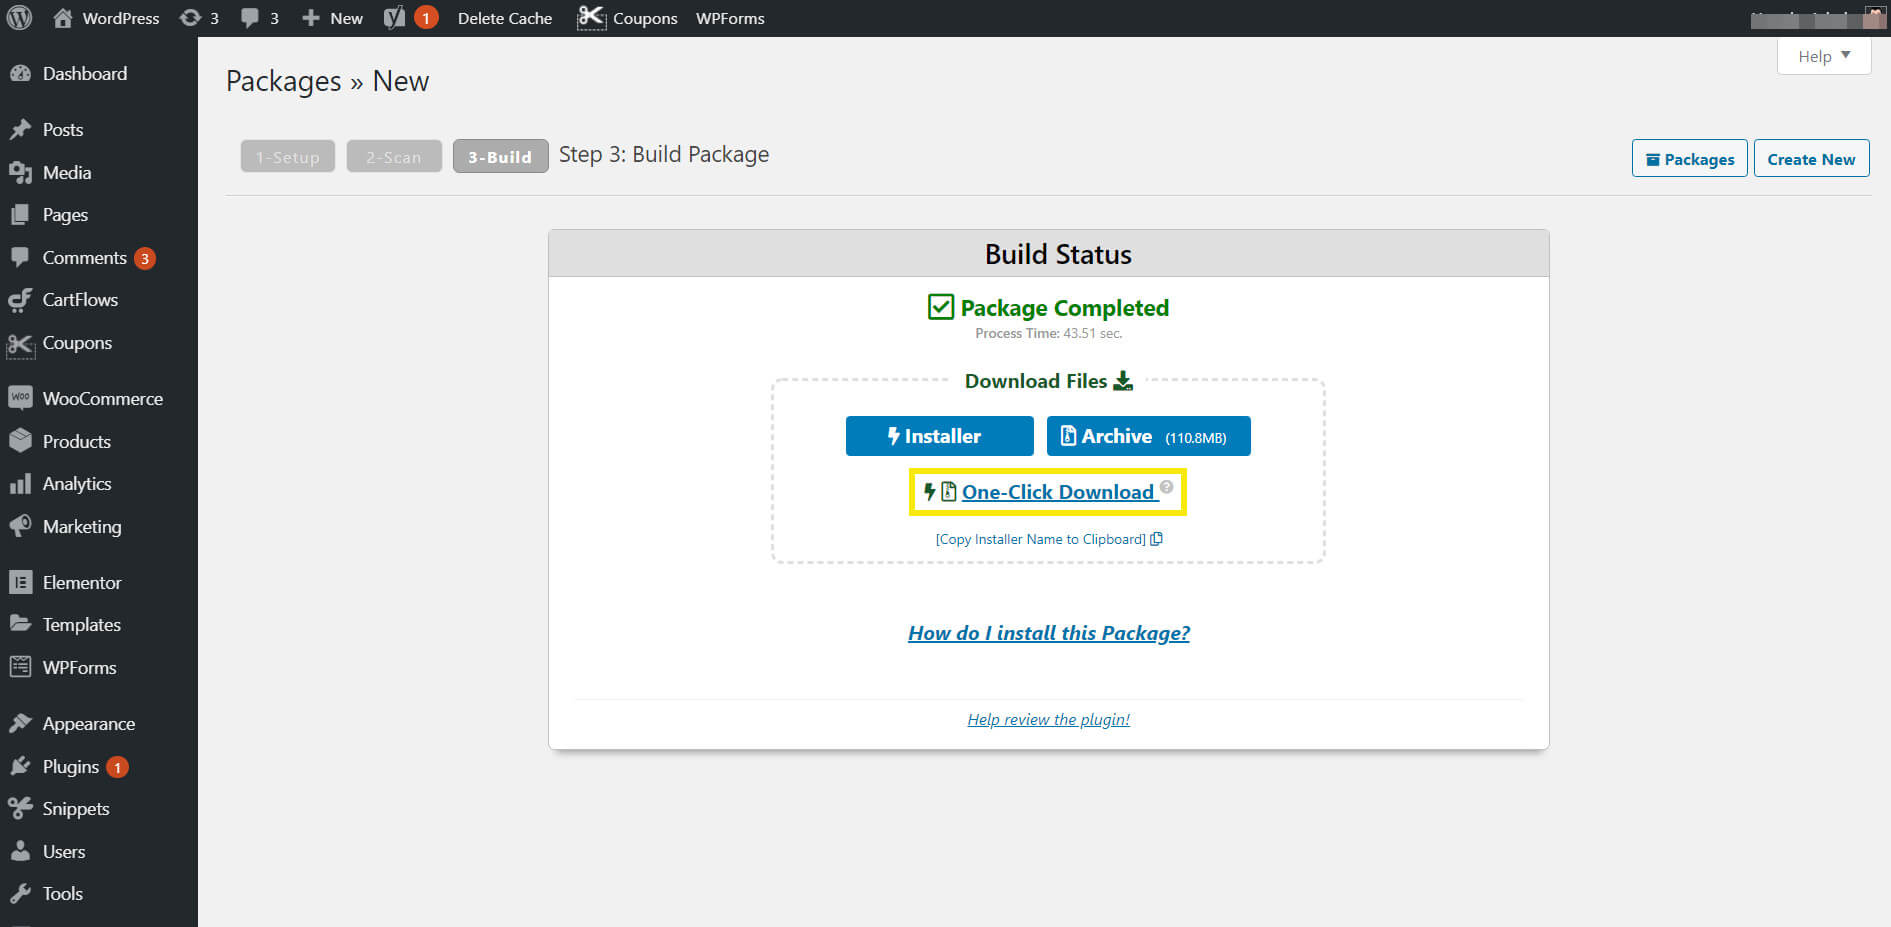The height and width of the screenshot is (927, 1891).
Task: Click the WordPress logo icon
Action: point(19,18)
